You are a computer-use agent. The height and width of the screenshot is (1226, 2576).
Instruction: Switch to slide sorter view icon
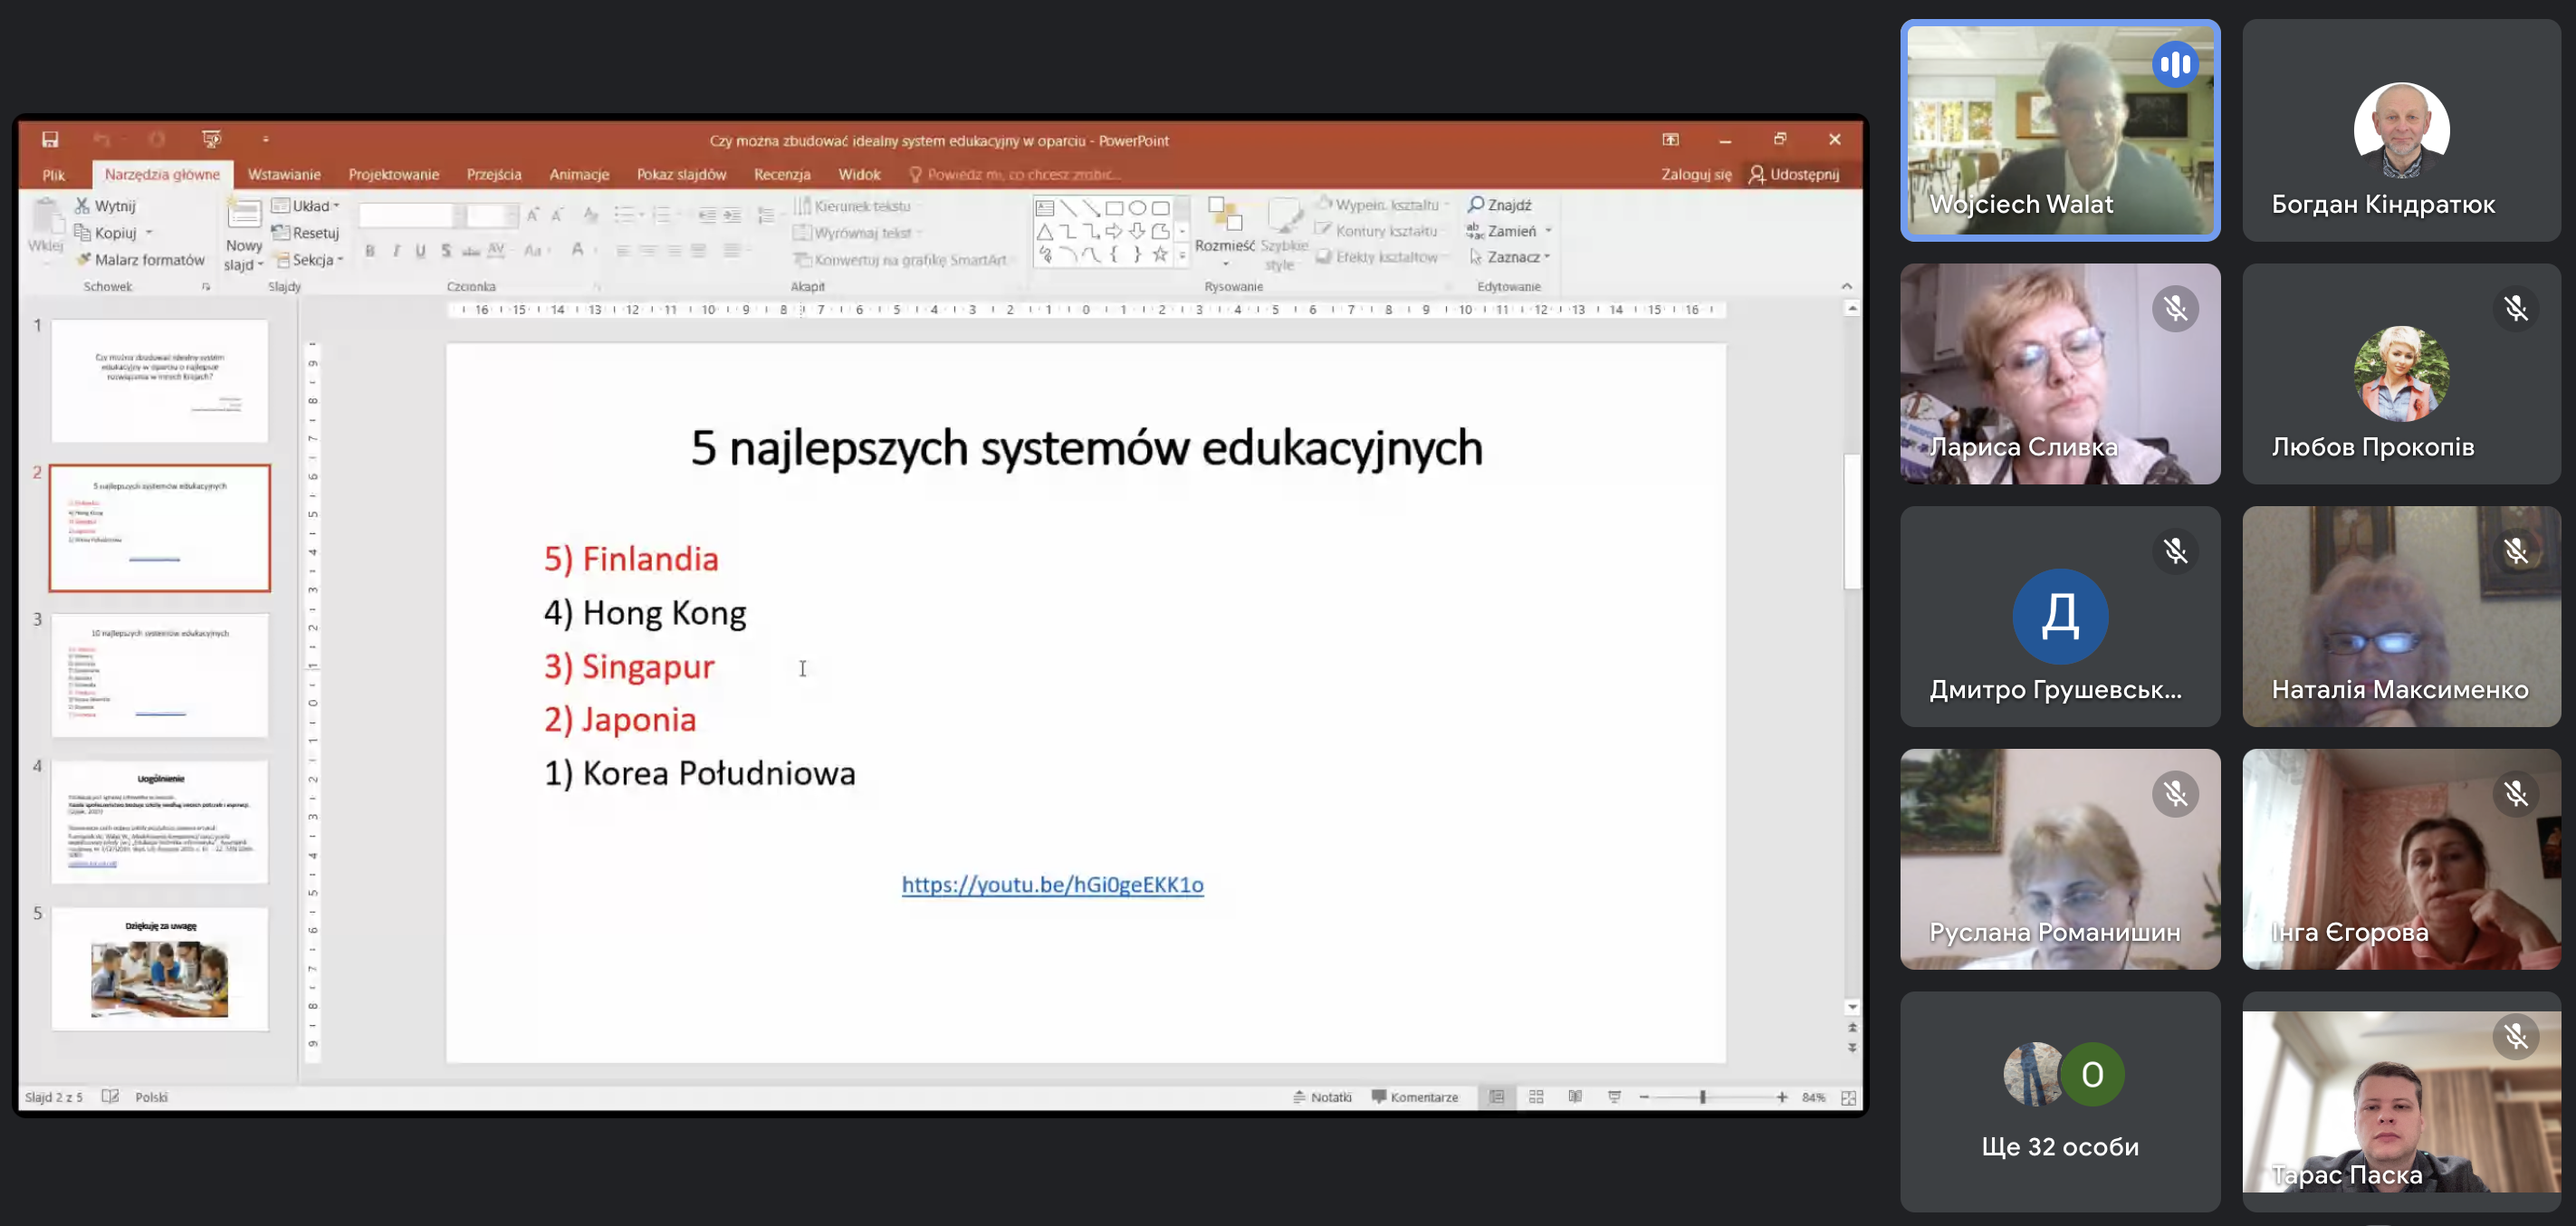tap(1536, 1097)
